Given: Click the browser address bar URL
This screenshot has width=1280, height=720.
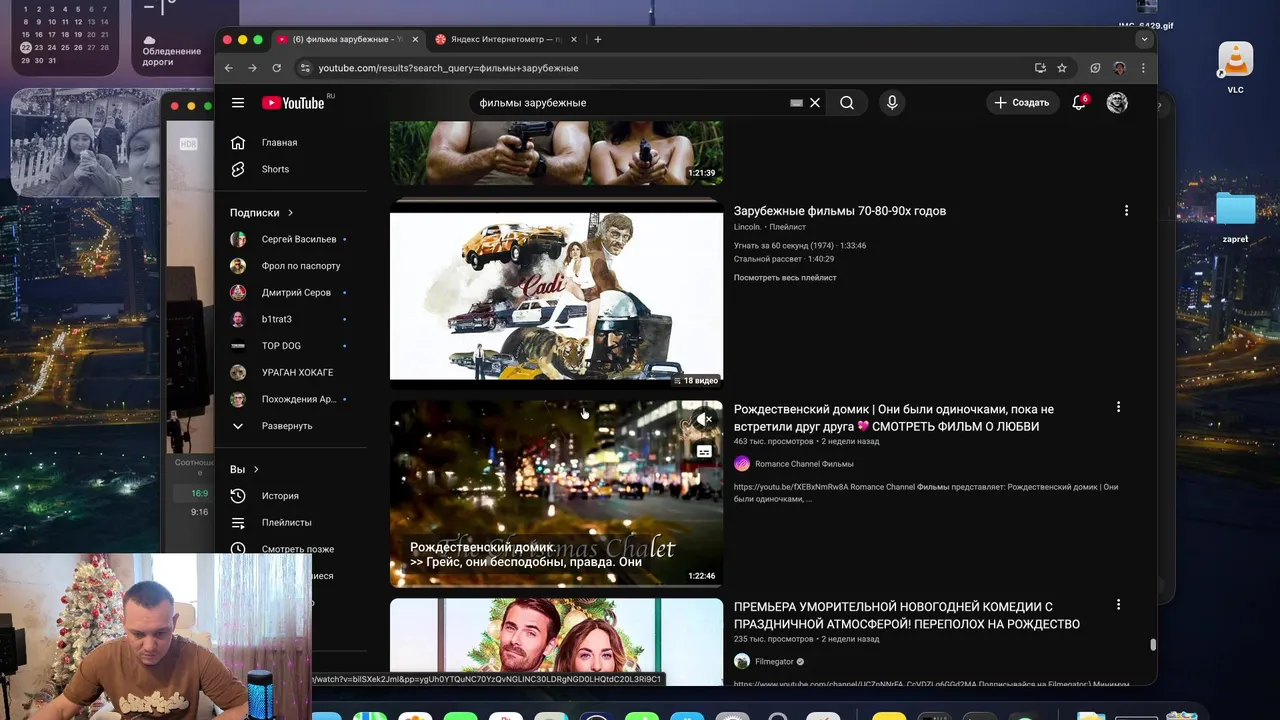Looking at the screenshot, I should pos(448,68).
